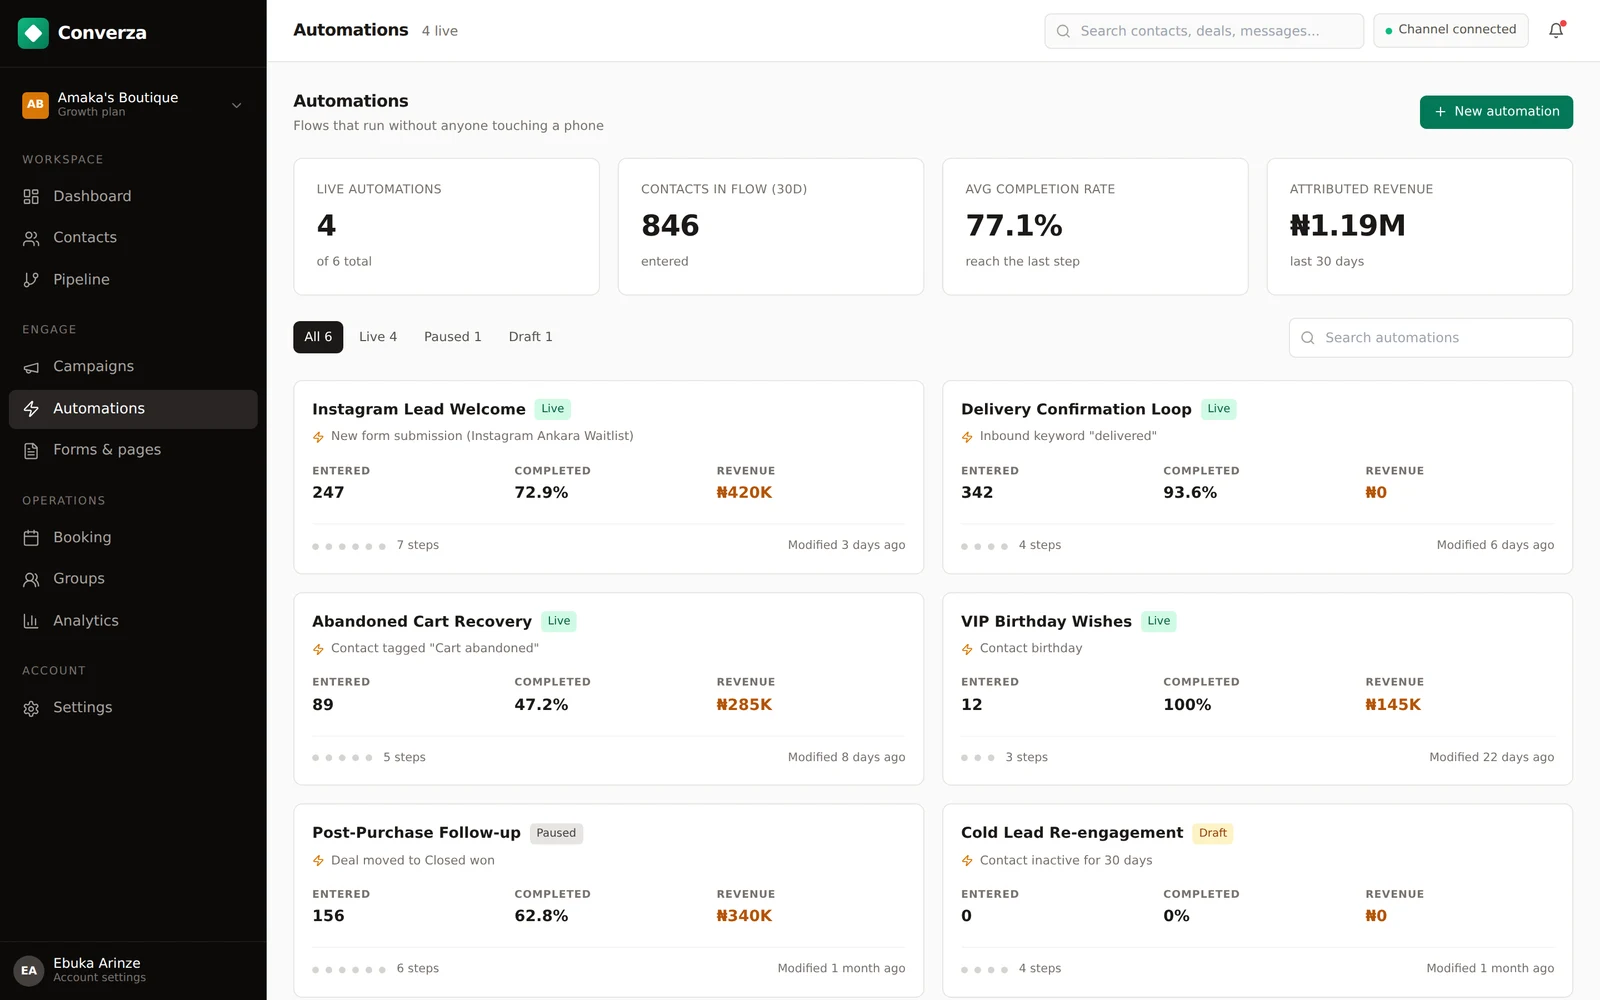Click the EA user avatar
The height and width of the screenshot is (1000, 1600).
tap(29, 970)
